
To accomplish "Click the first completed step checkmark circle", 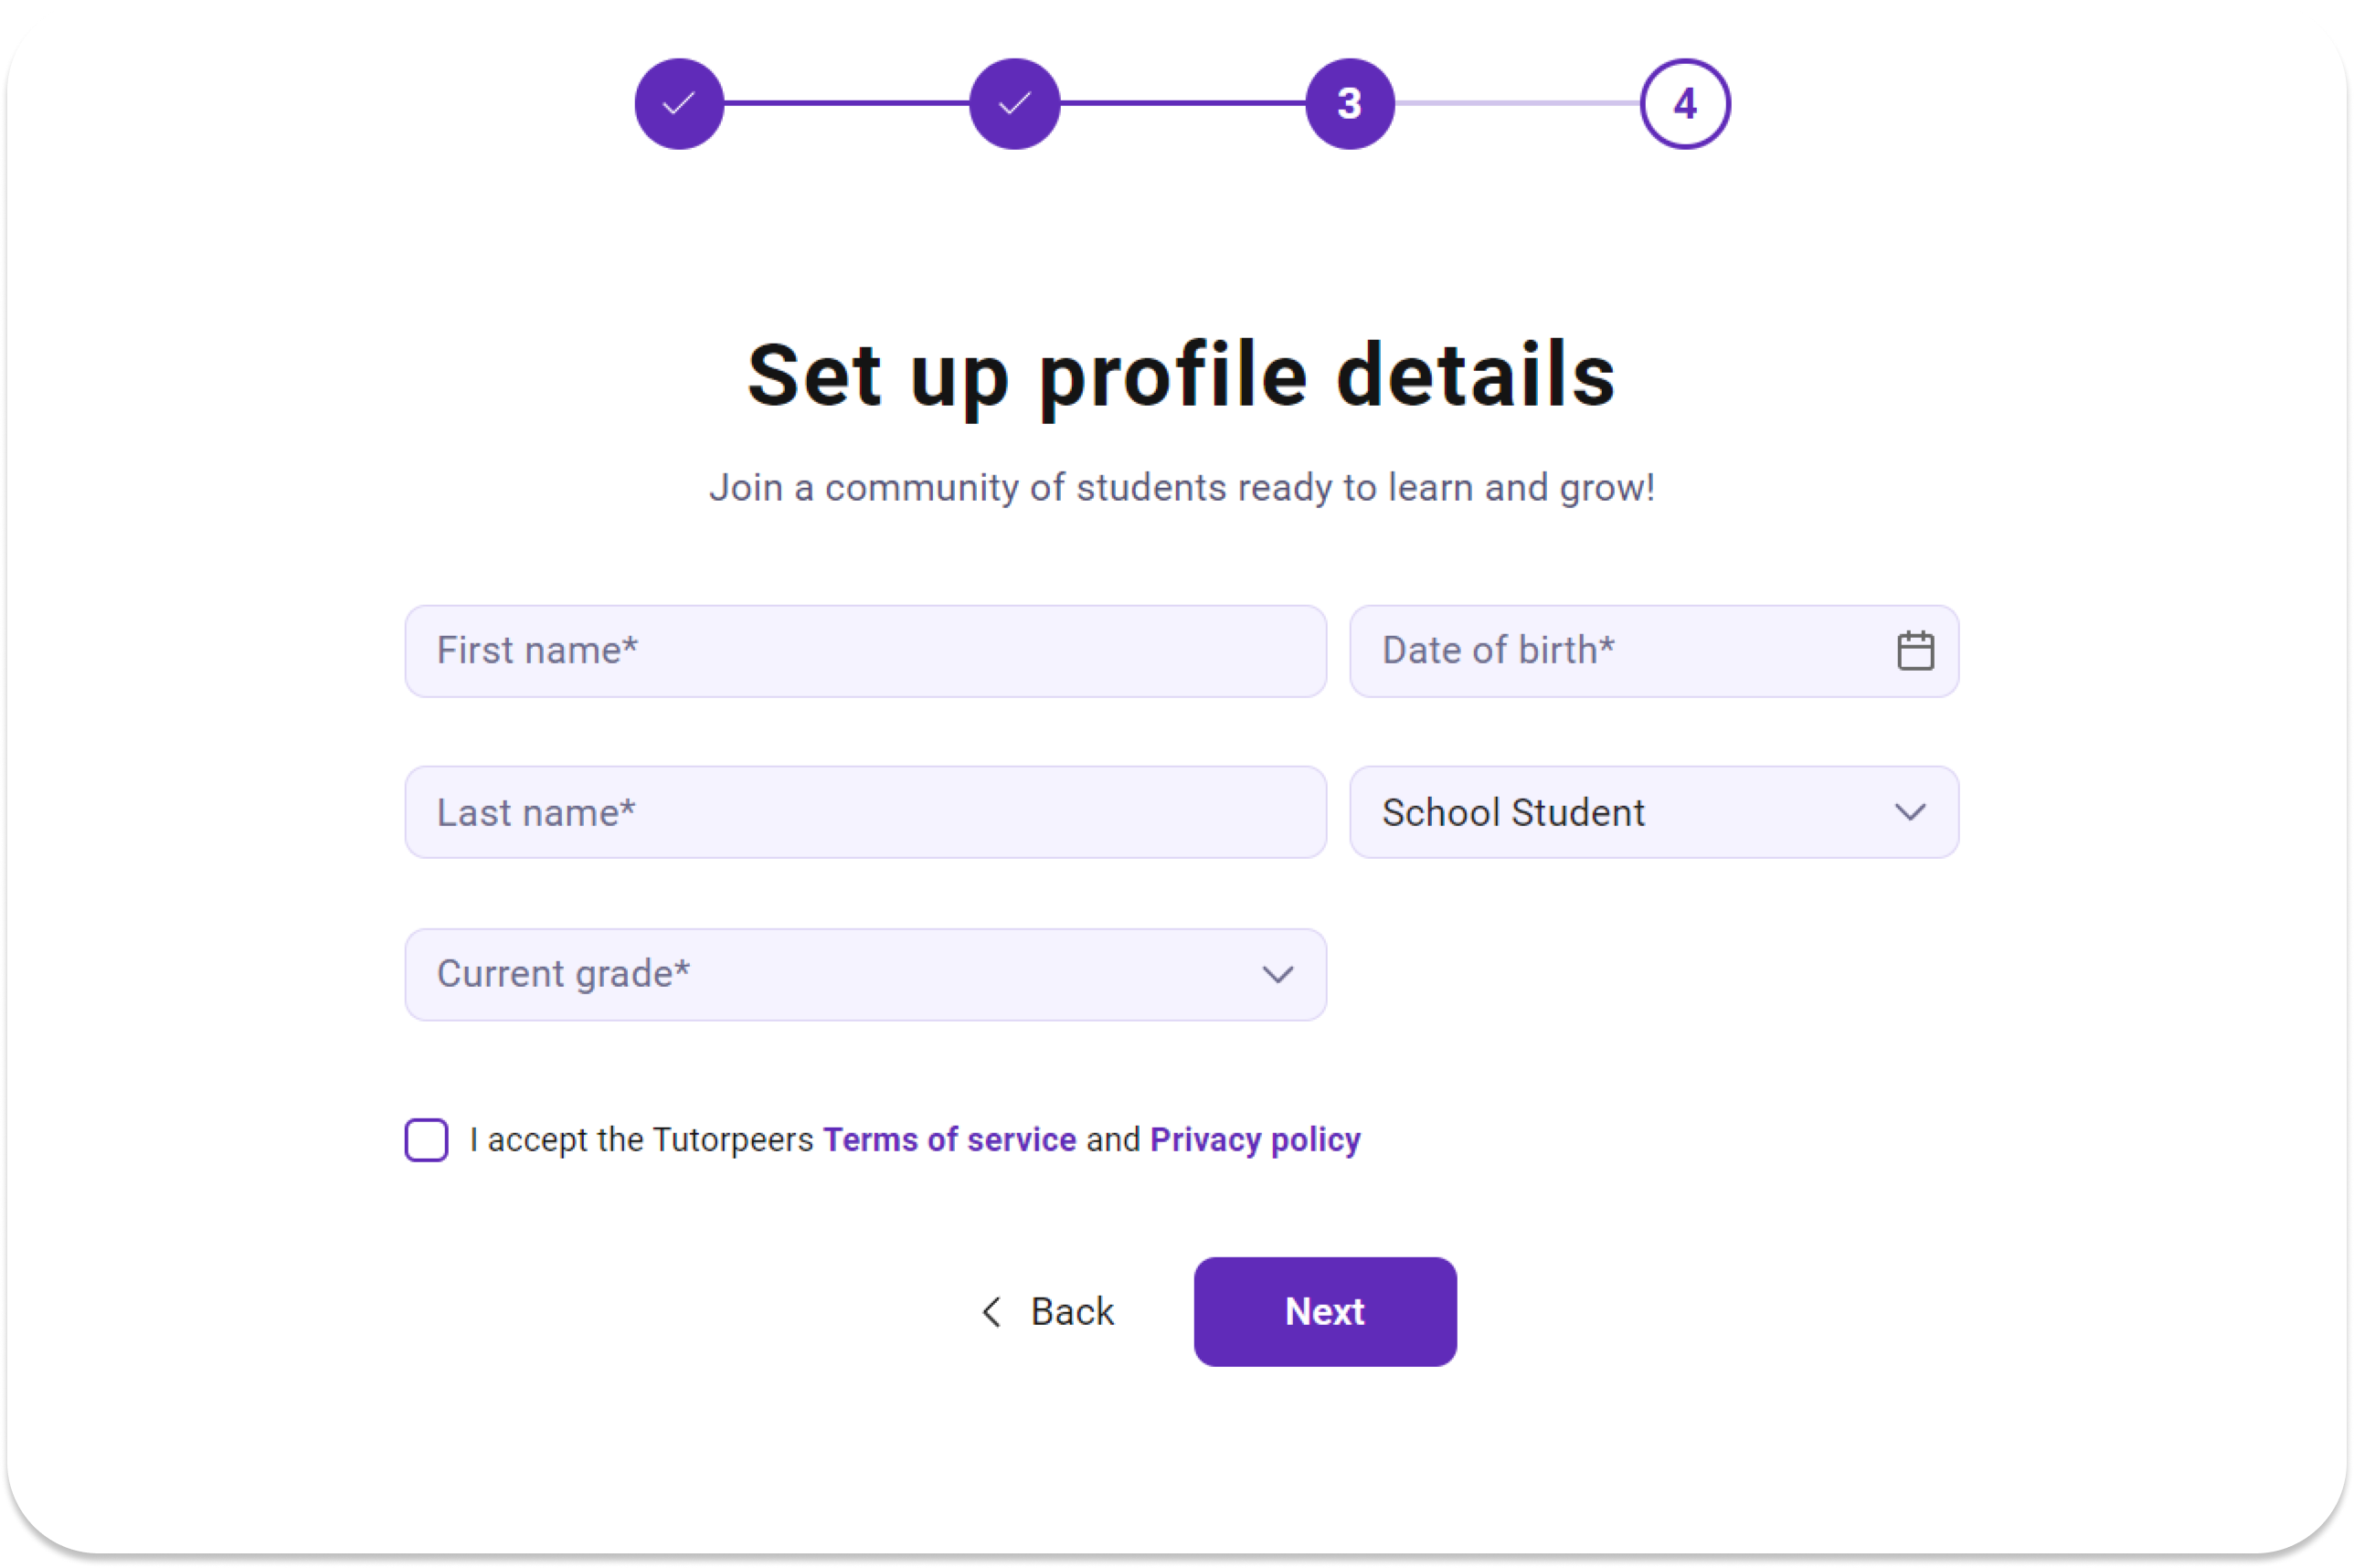I will 679,103.
